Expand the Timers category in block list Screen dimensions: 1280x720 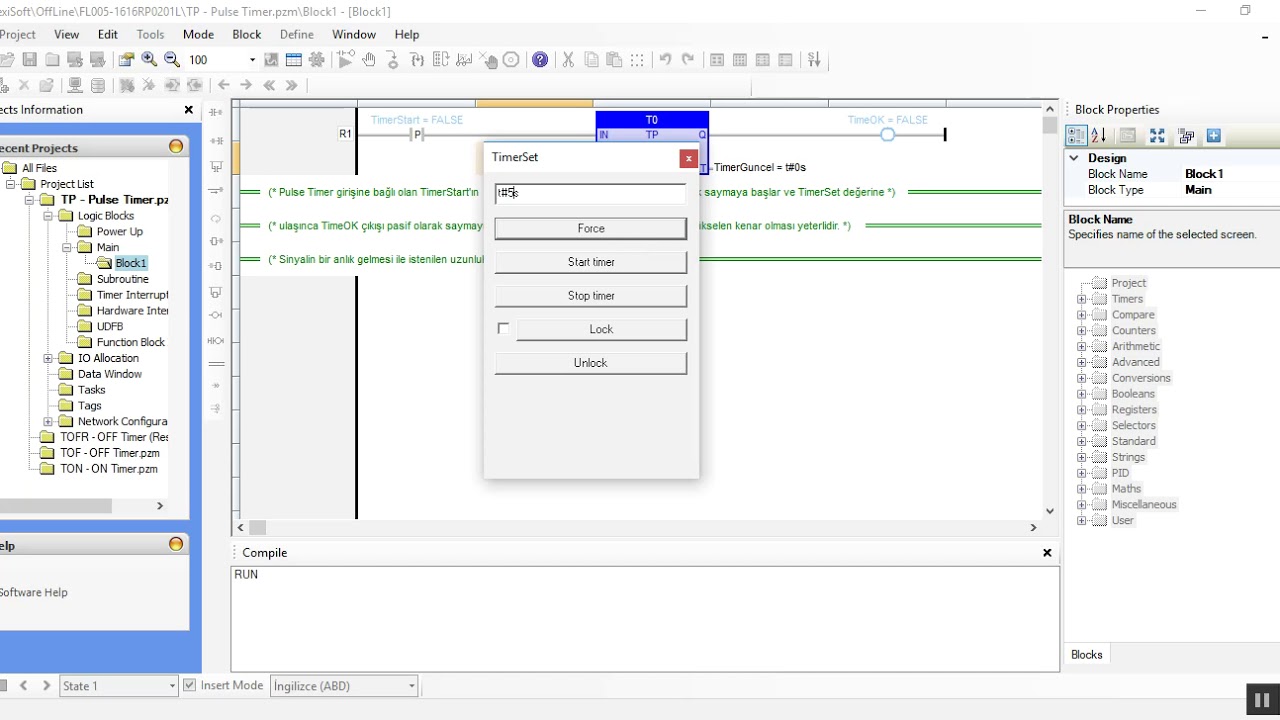(x=1081, y=299)
